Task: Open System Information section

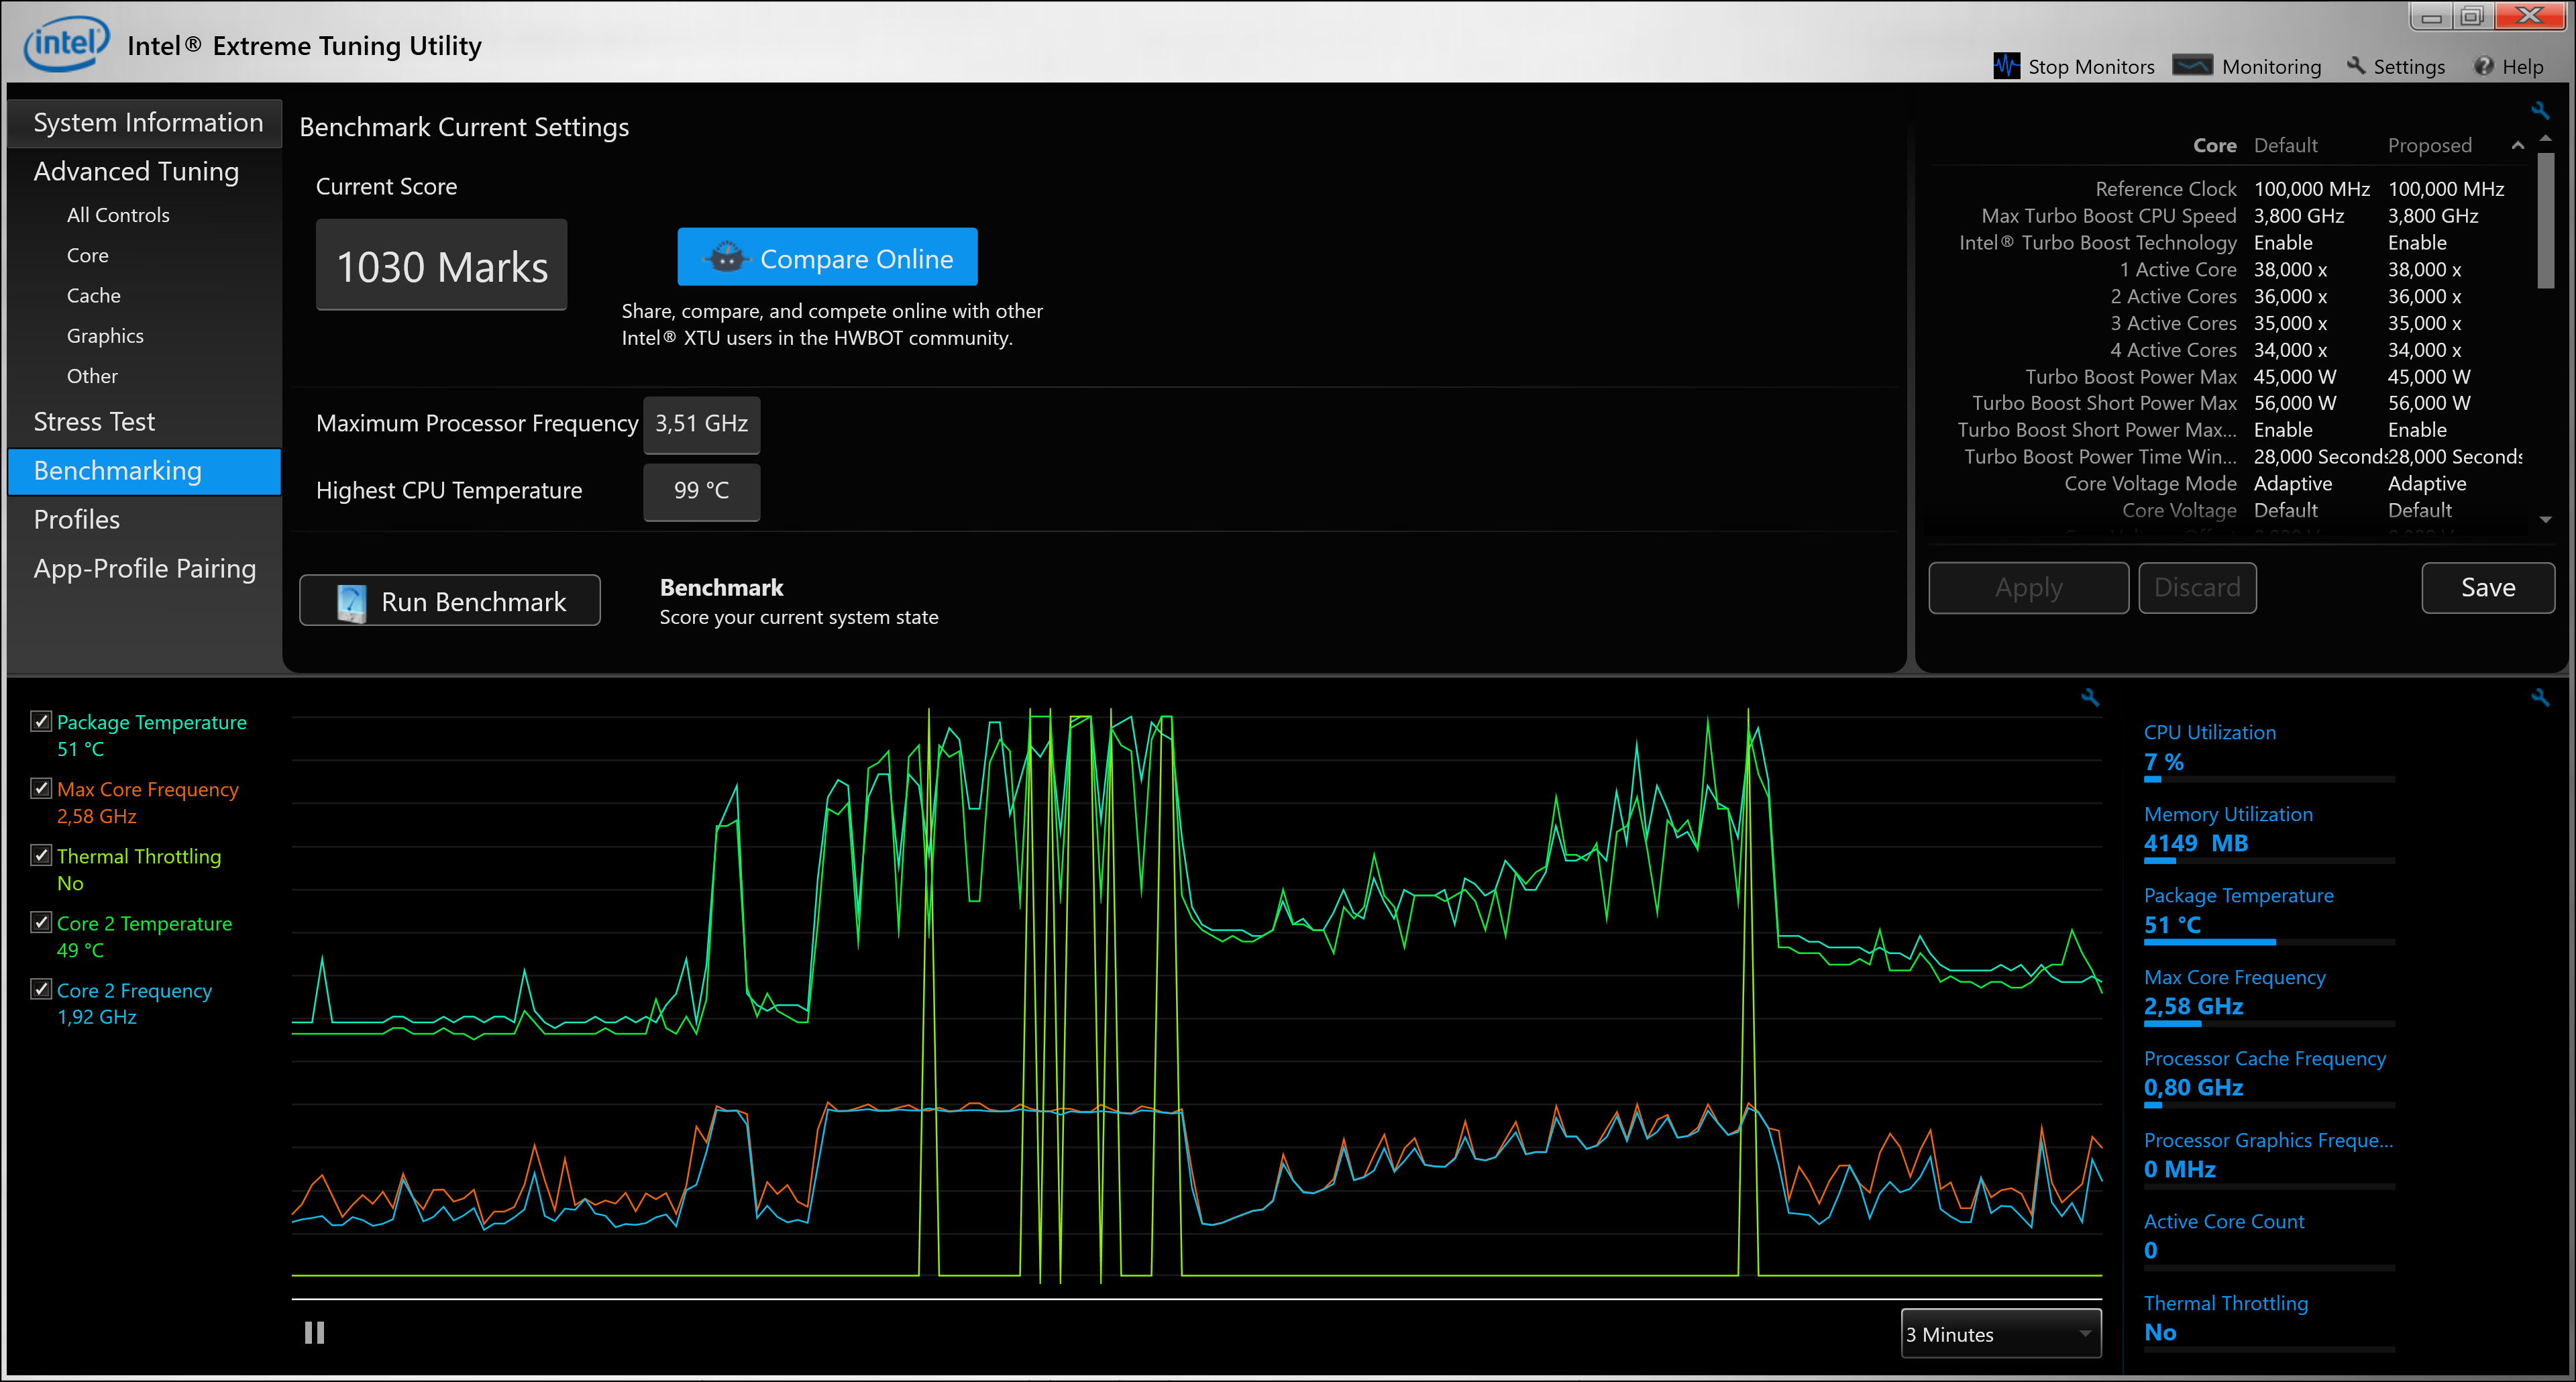Action: [145, 123]
